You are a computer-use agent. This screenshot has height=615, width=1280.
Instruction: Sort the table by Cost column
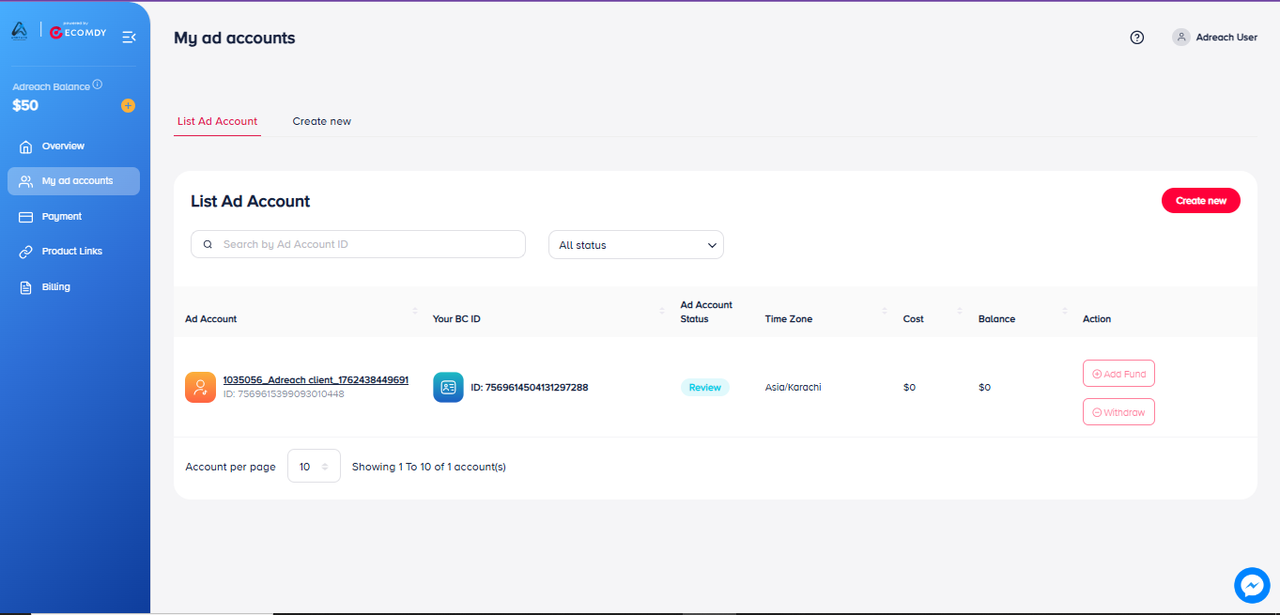[x=959, y=312]
